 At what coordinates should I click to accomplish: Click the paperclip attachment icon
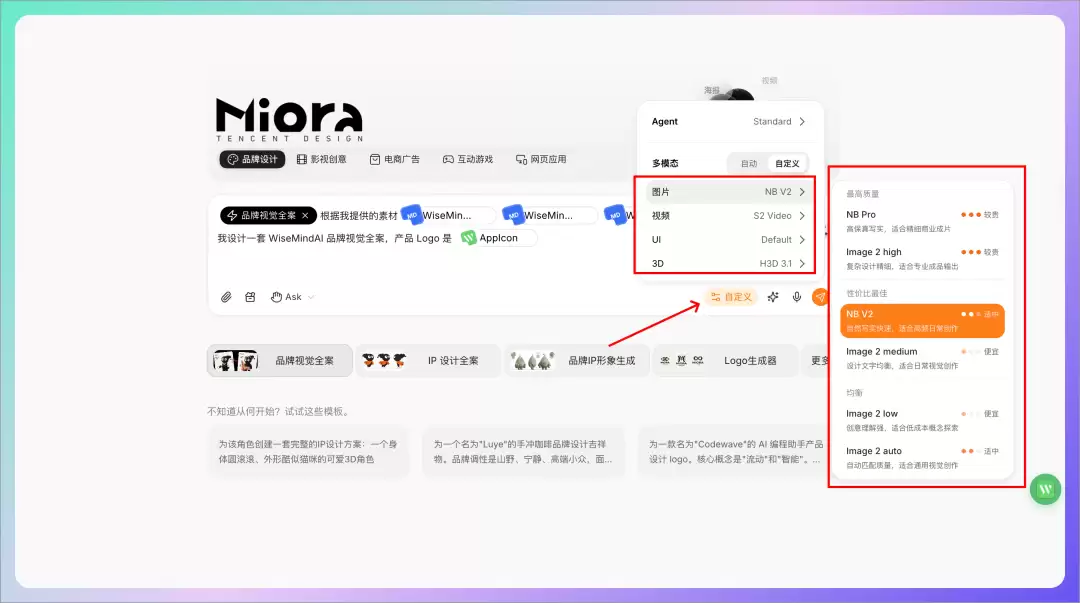pyautogui.click(x=226, y=297)
